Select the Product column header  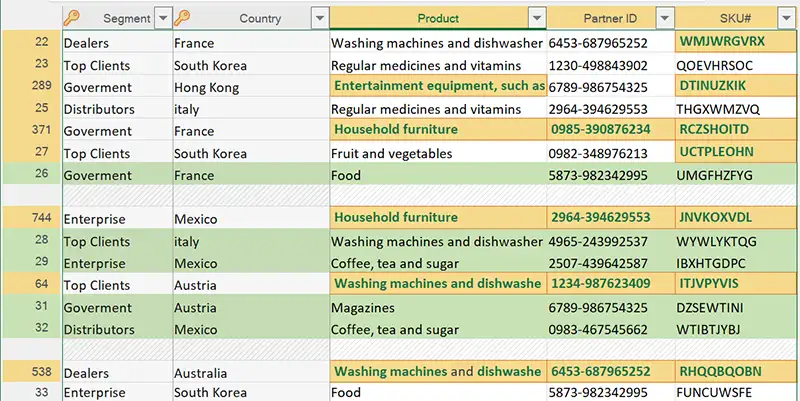[x=438, y=18]
